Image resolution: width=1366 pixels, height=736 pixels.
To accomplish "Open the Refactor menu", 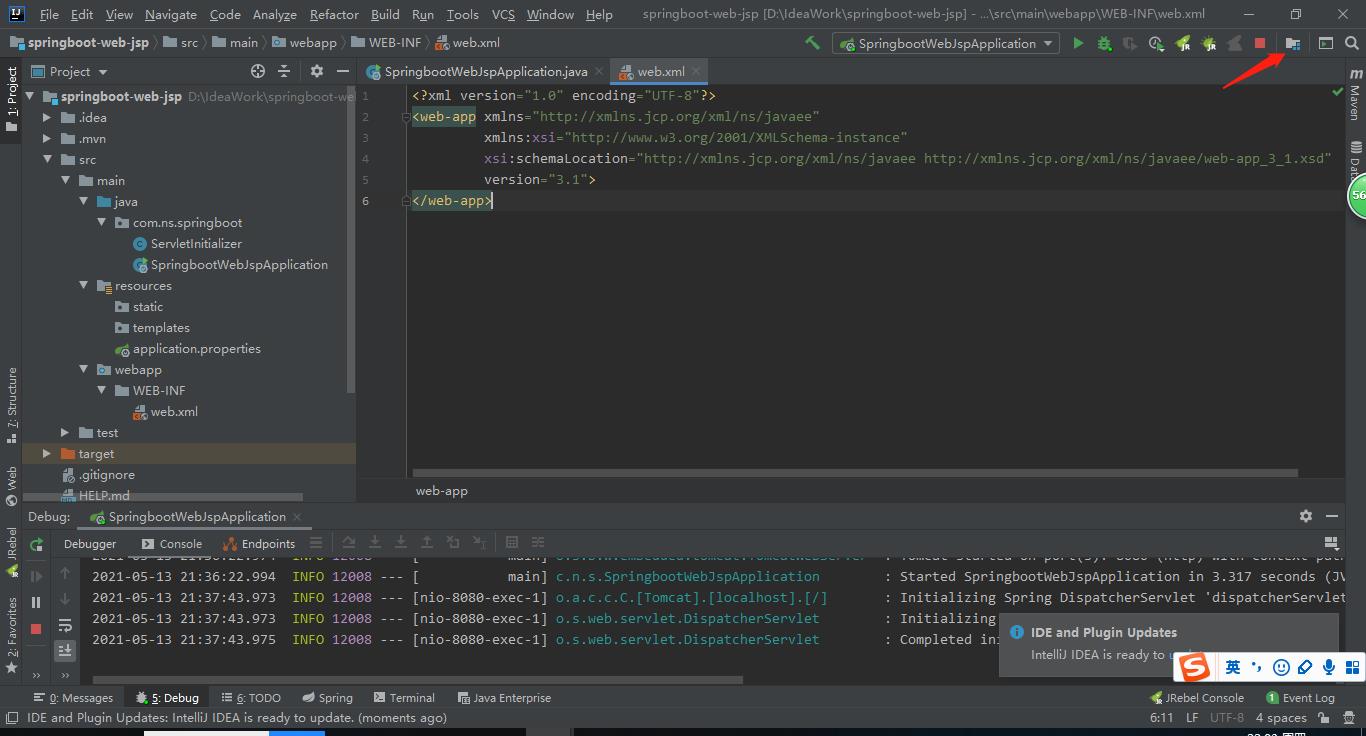I will (334, 14).
